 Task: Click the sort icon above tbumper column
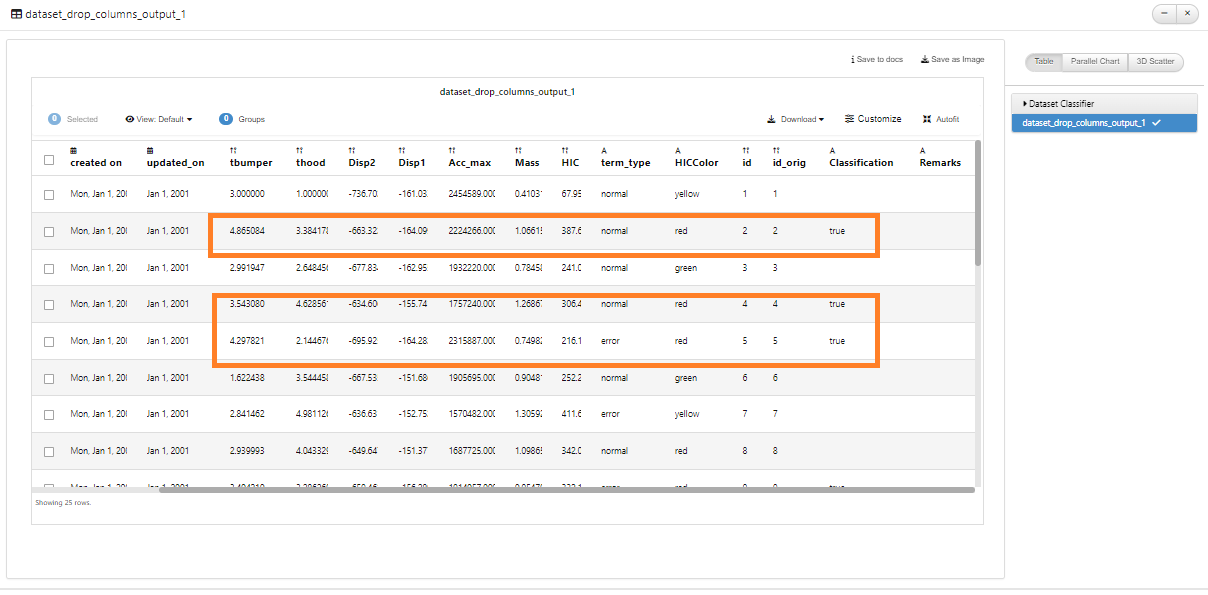tap(233, 150)
